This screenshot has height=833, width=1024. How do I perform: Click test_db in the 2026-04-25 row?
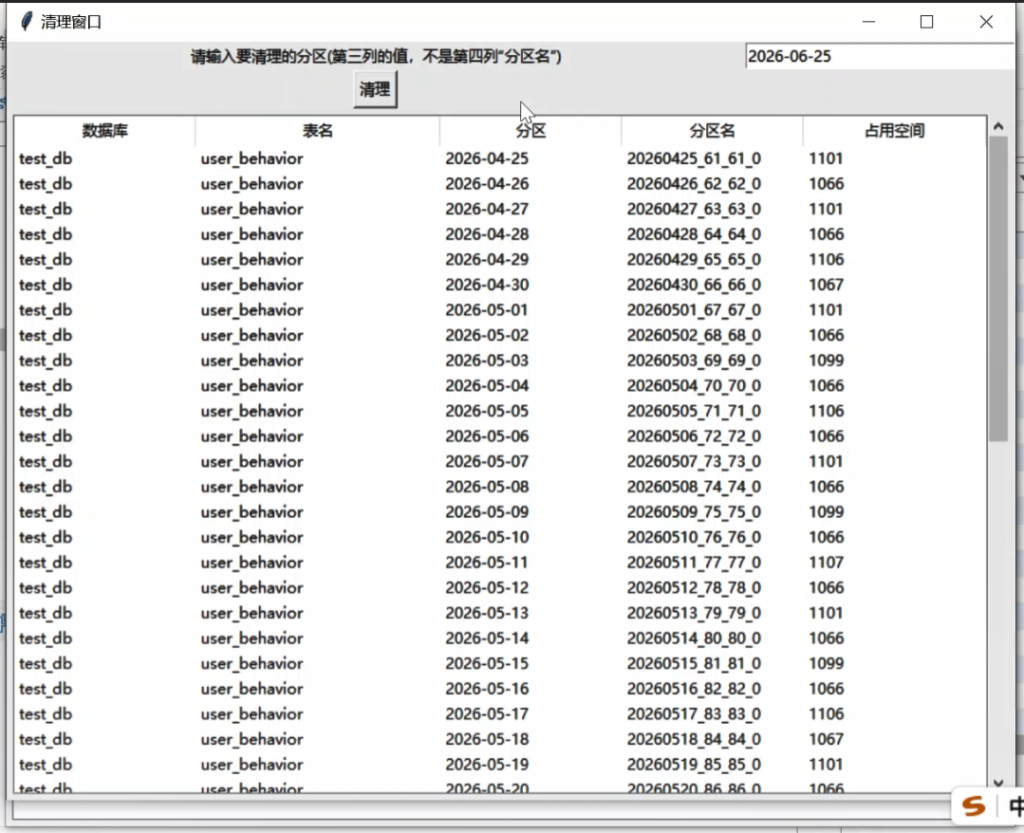pyautogui.click(x=45, y=159)
